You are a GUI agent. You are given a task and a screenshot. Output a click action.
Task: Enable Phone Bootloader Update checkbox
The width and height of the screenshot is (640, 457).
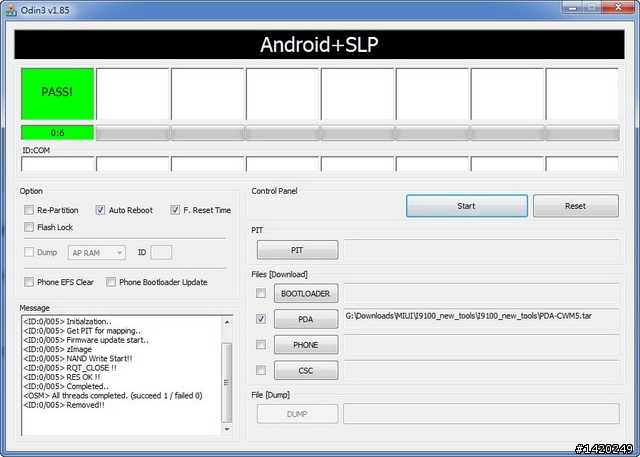(111, 282)
